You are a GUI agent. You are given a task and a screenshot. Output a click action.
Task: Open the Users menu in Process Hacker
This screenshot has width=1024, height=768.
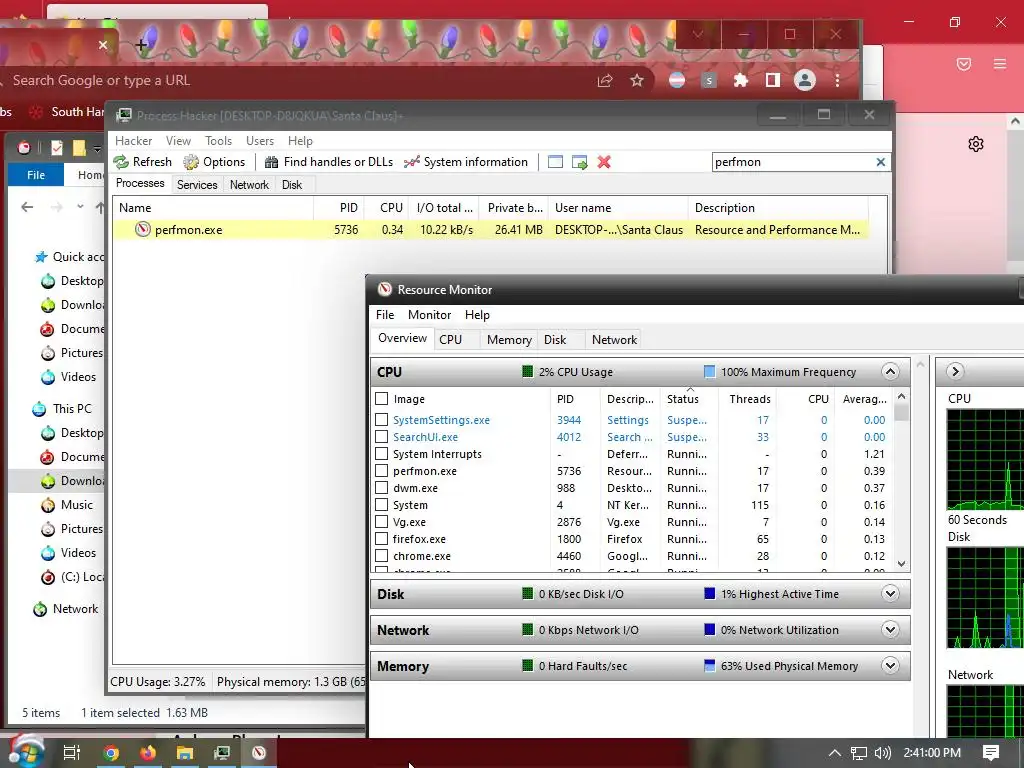[260, 141]
